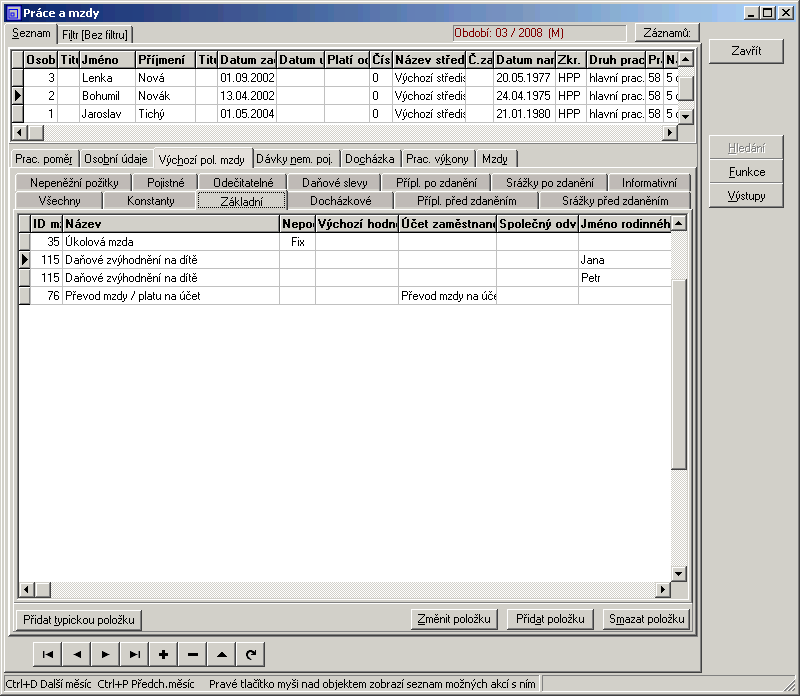This screenshot has width=800, height=696.
Task: Click Smazat položku button
Action: point(646,619)
